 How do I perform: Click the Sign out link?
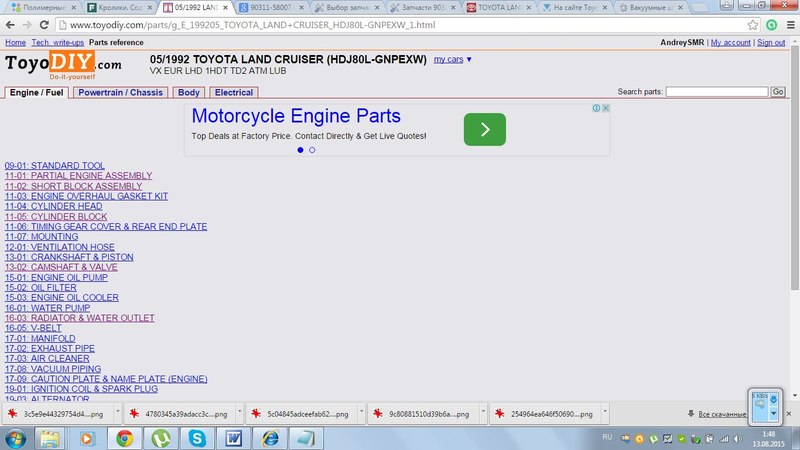pyautogui.click(x=771, y=43)
